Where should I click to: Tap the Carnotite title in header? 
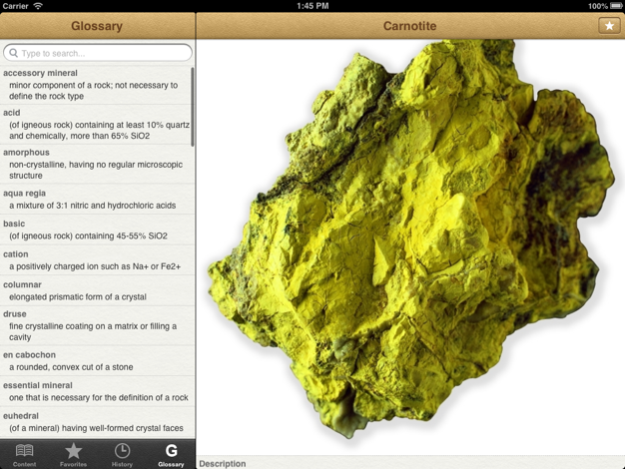pos(410,26)
